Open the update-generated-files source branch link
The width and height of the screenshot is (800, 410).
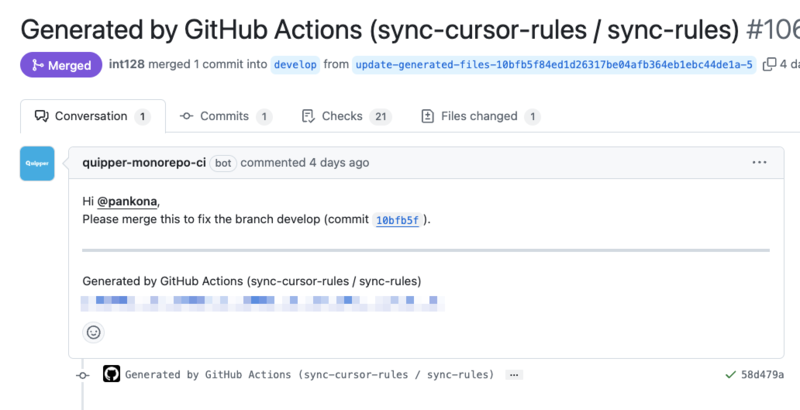coord(554,65)
